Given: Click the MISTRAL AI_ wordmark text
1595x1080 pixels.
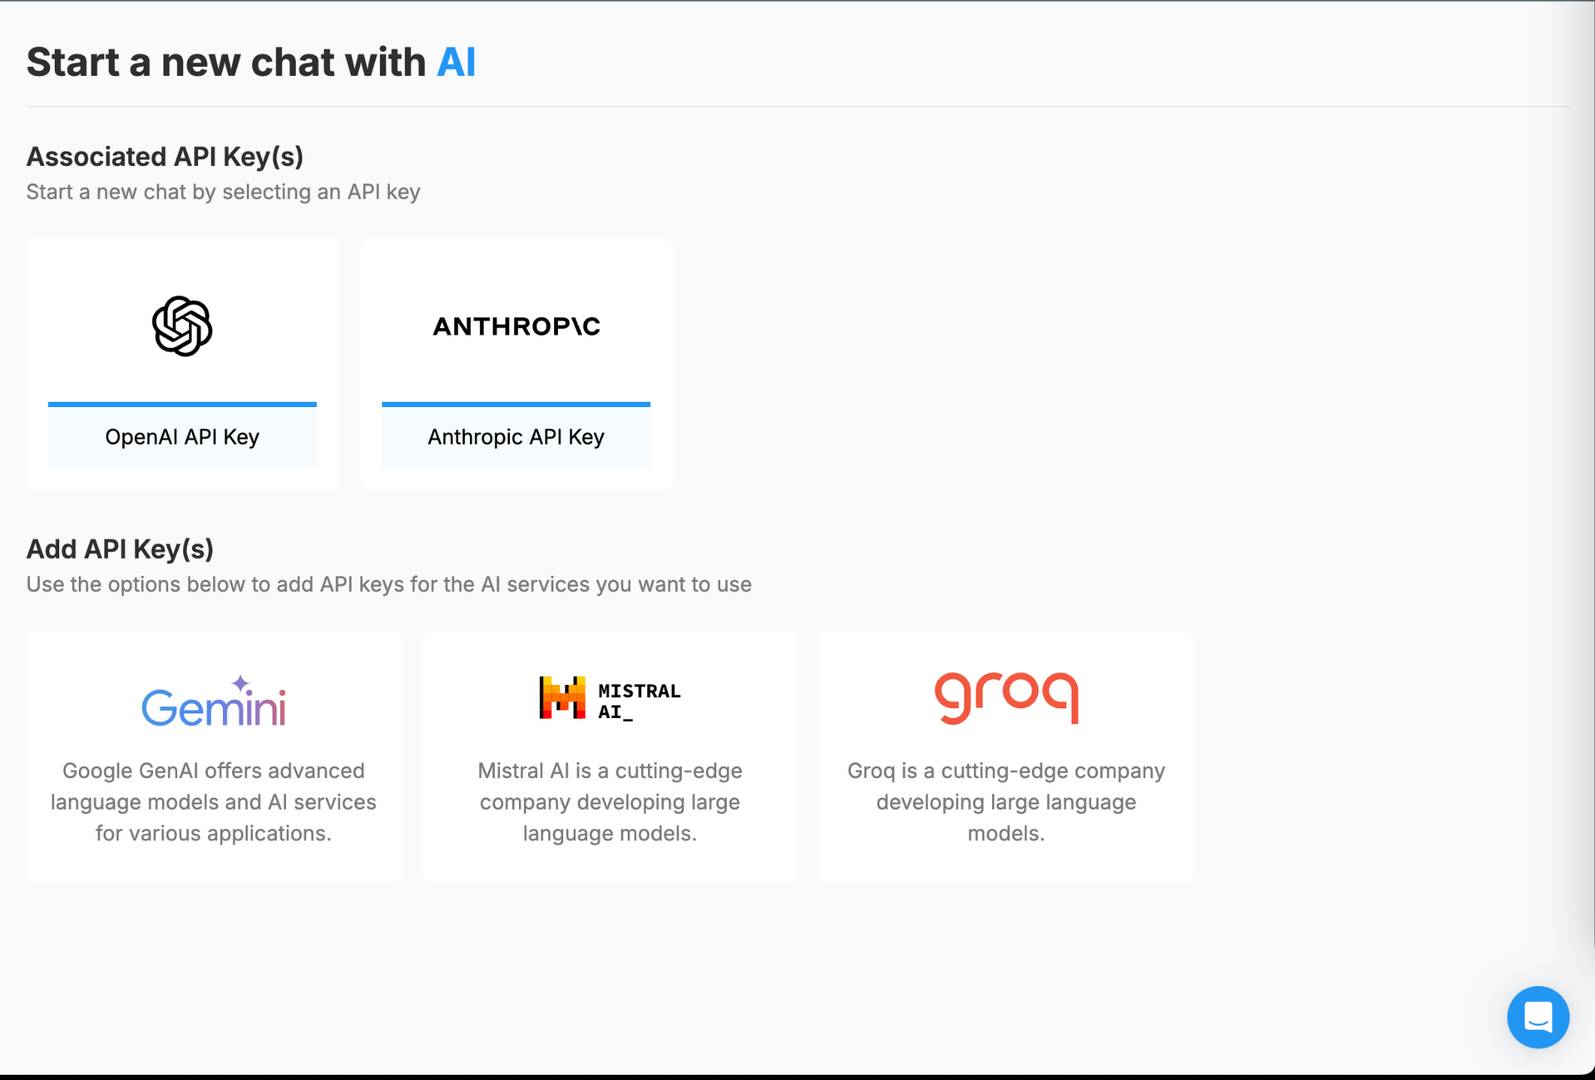Looking at the screenshot, I should [638, 701].
